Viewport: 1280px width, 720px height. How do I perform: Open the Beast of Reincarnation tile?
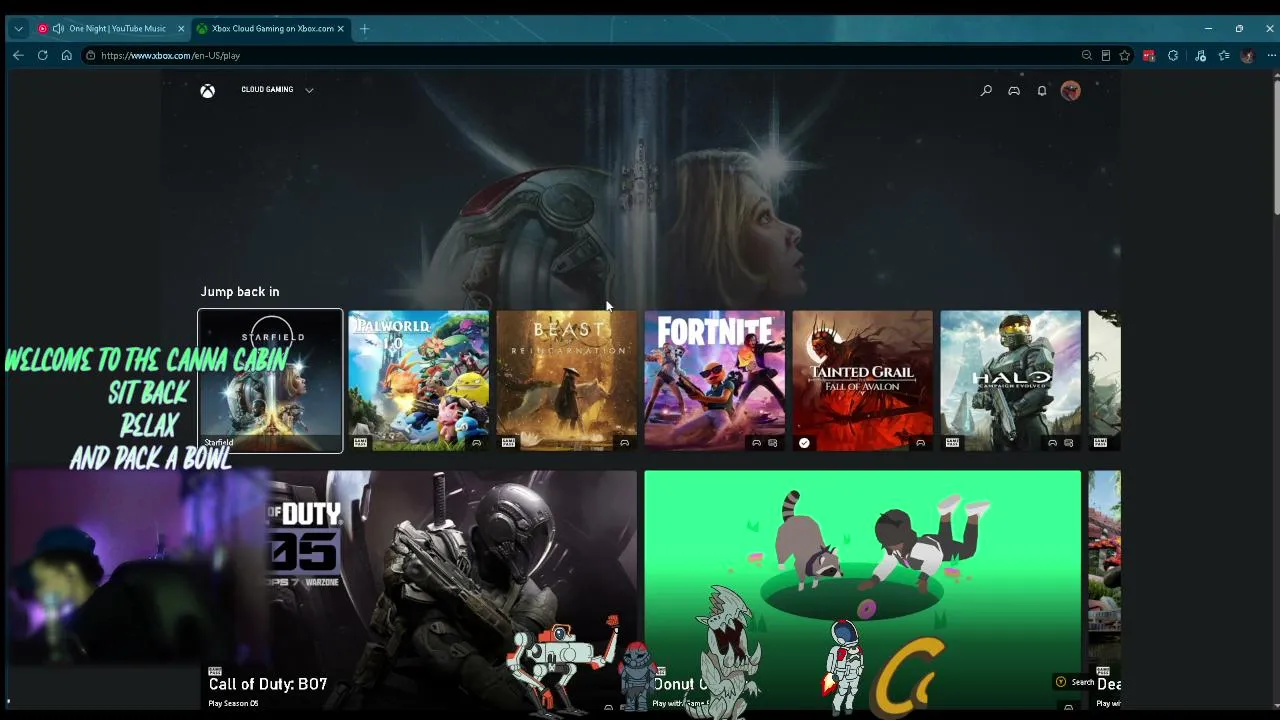(x=566, y=381)
